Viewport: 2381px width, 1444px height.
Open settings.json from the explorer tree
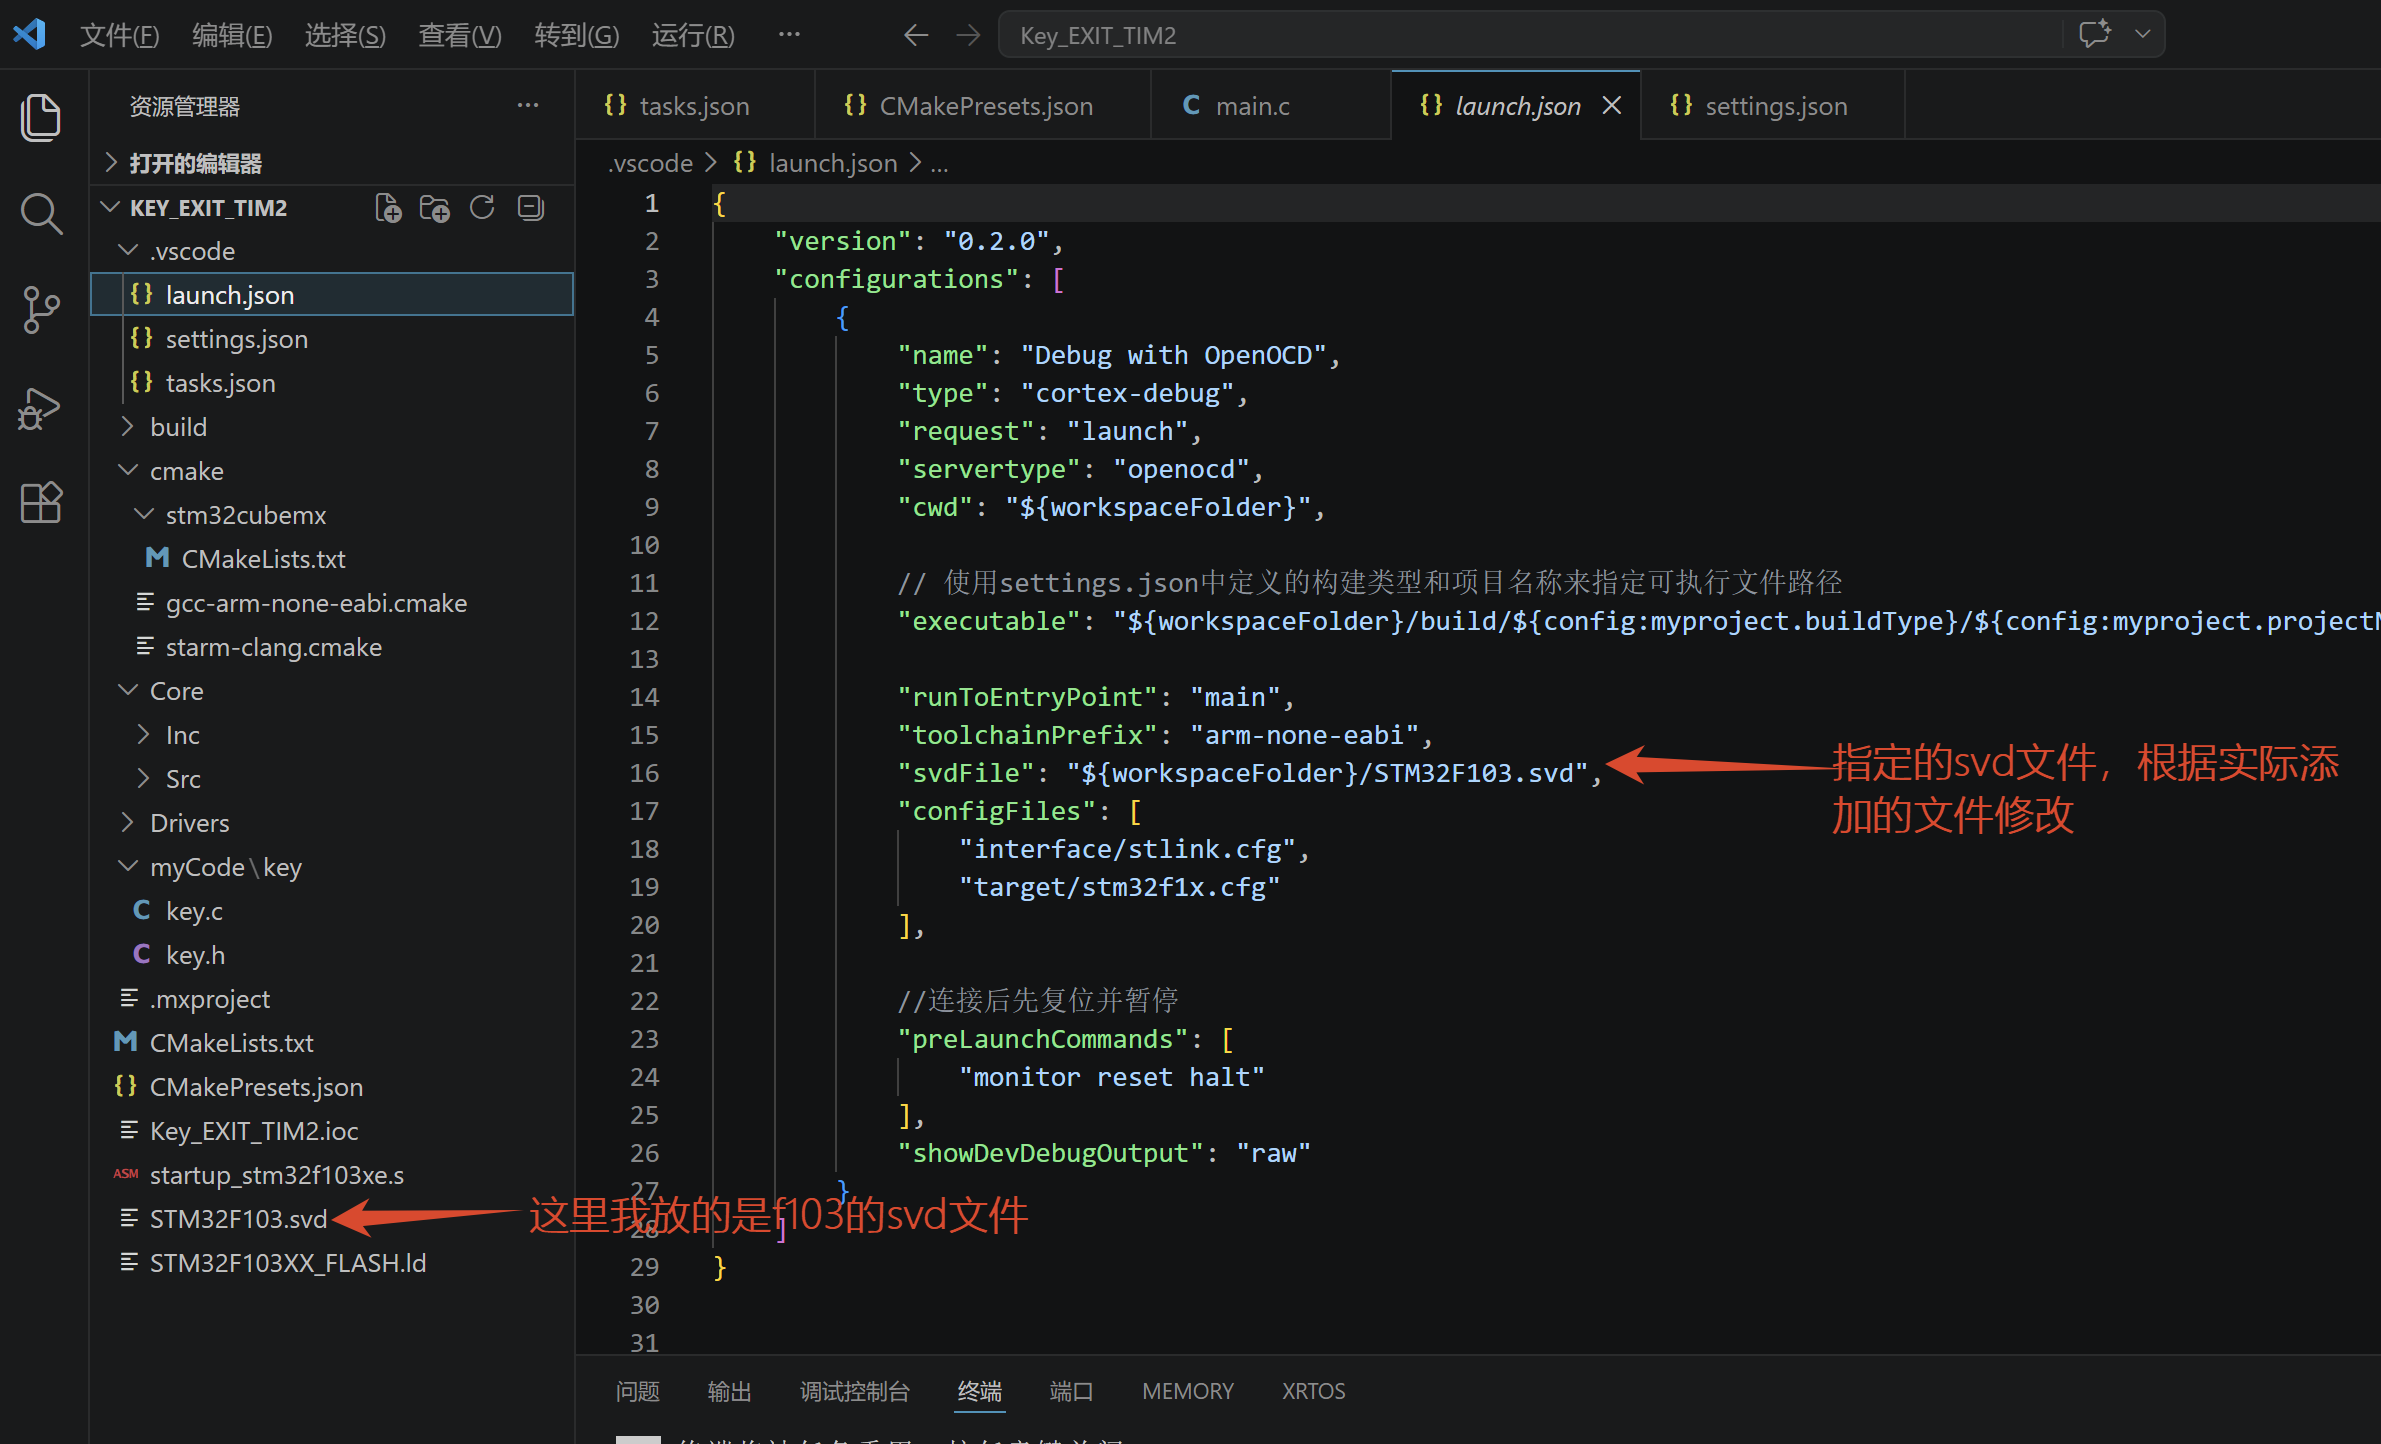coord(332,339)
